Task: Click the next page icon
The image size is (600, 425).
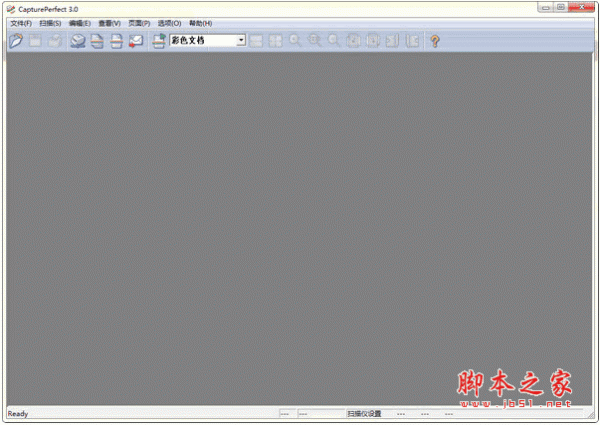Action: point(393,41)
